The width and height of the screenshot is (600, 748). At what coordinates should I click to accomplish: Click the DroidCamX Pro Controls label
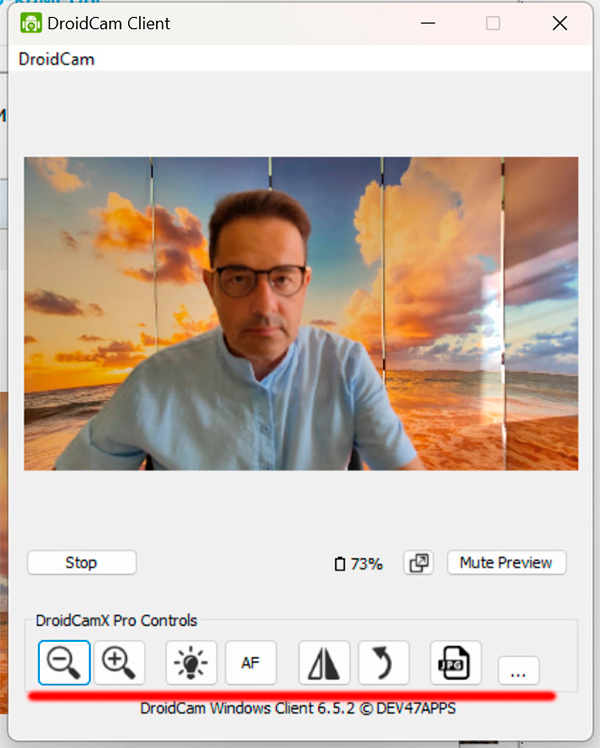(116, 621)
